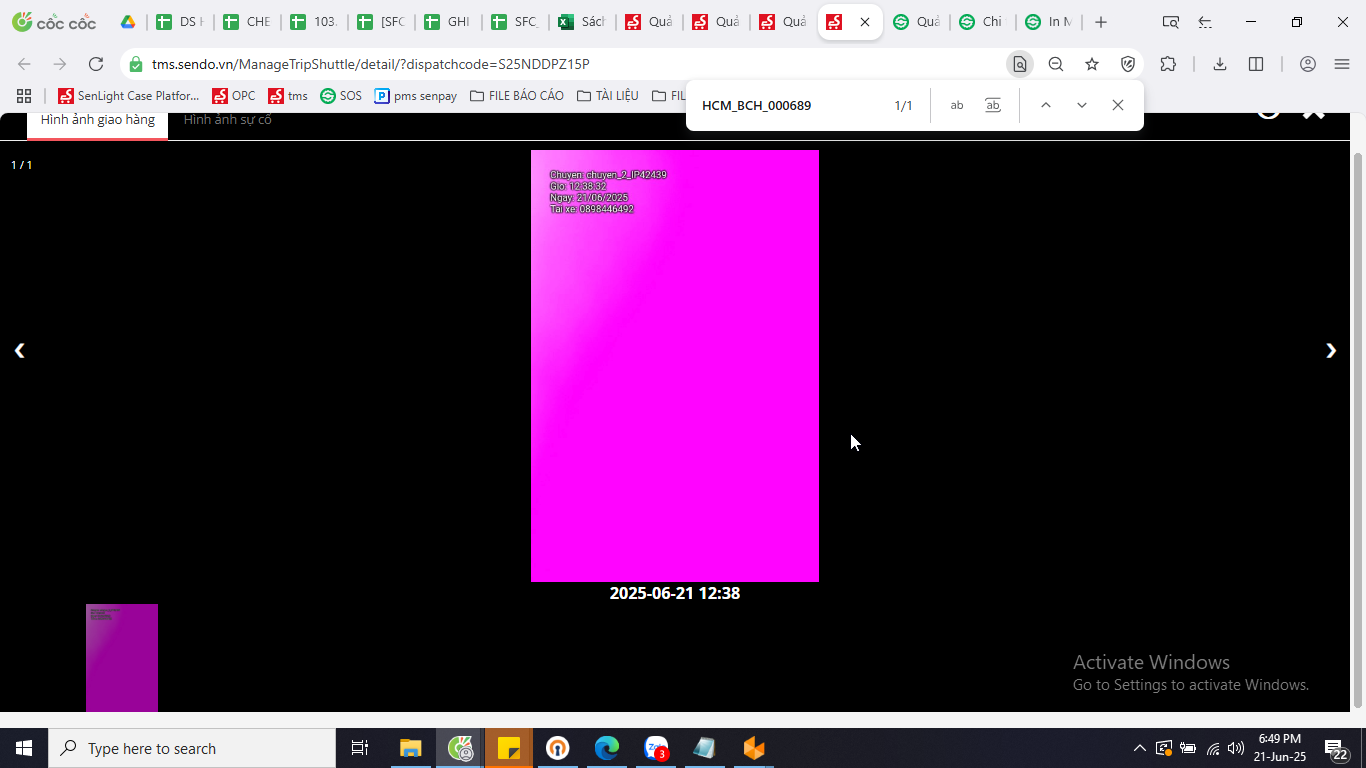The width and height of the screenshot is (1366, 768).
Task: Expand hidden system tray icons chevron
Action: coord(1139,748)
